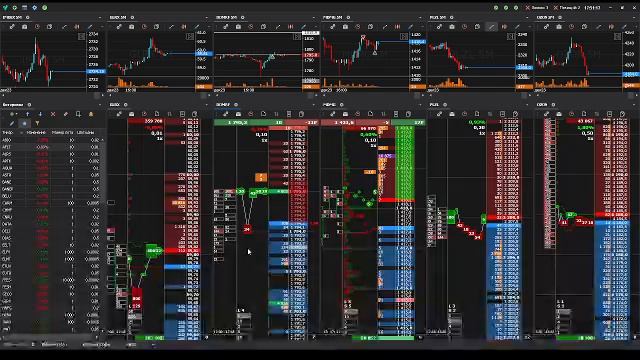Delete instrument with the red X icon
Screen dimensions: 640x360
click(x=53, y=114)
